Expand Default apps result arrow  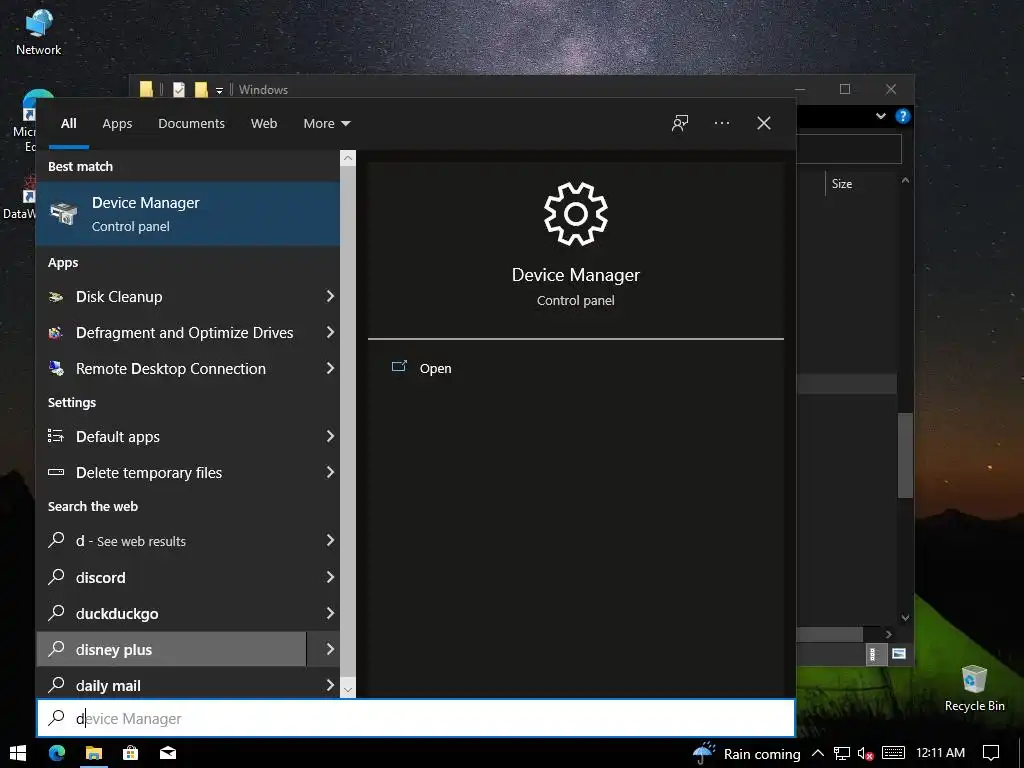click(x=330, y=436)
